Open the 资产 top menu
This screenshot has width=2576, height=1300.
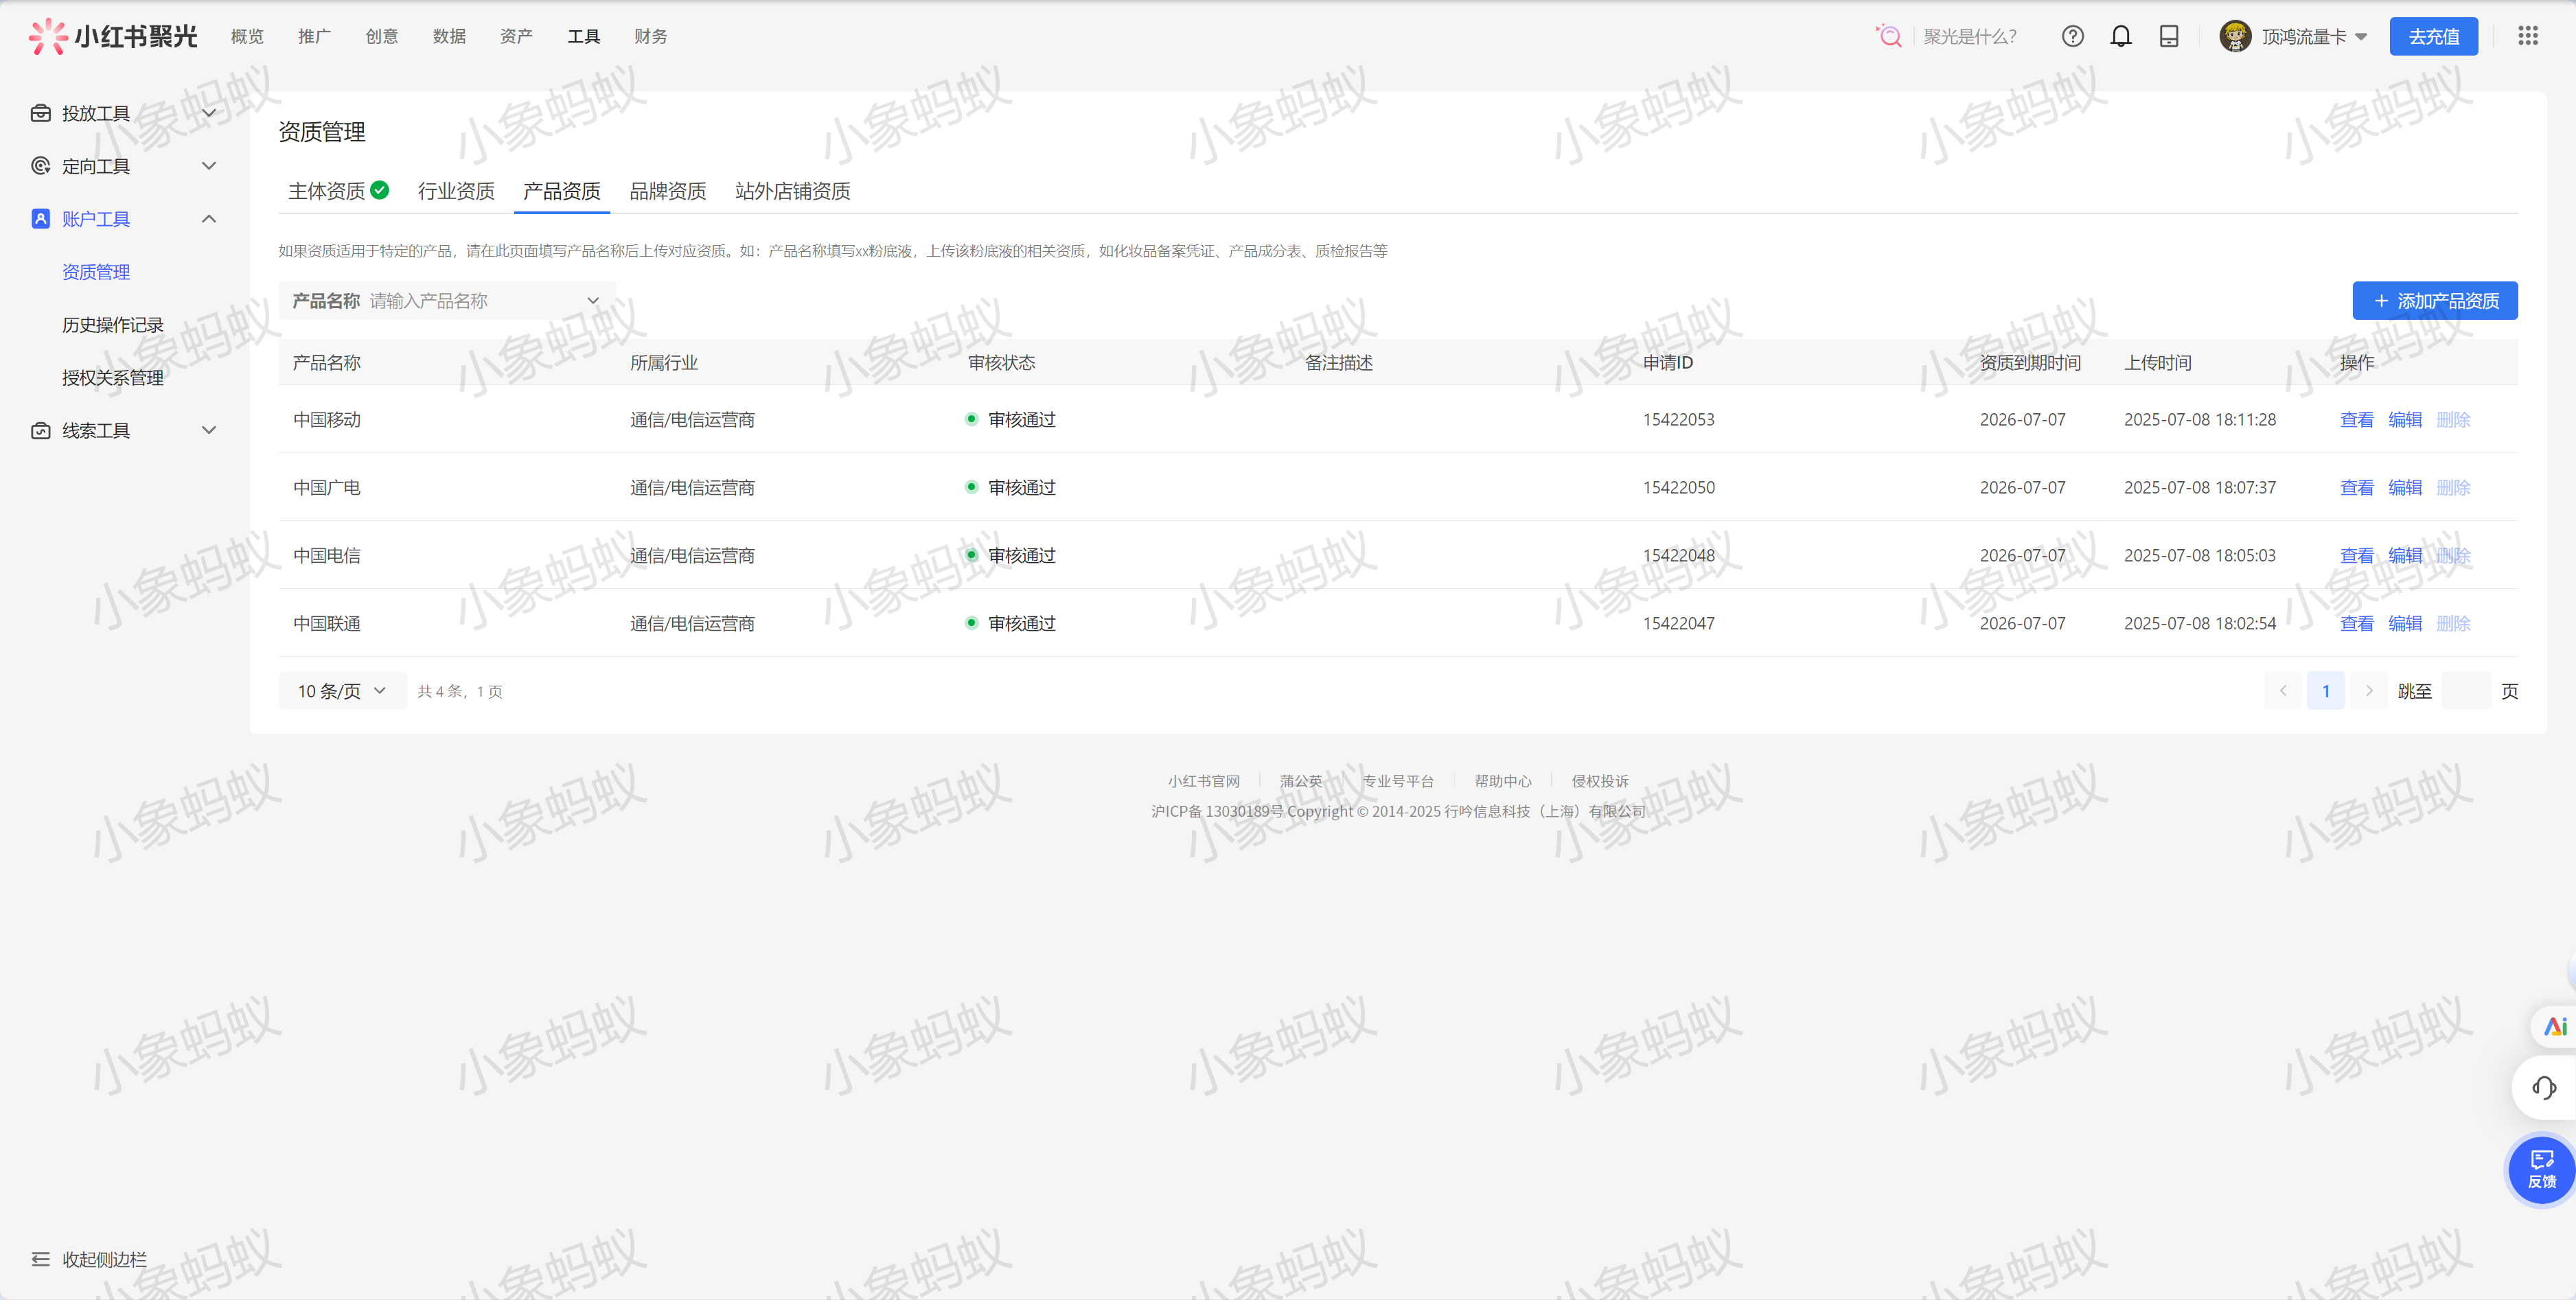pos(516,36)
